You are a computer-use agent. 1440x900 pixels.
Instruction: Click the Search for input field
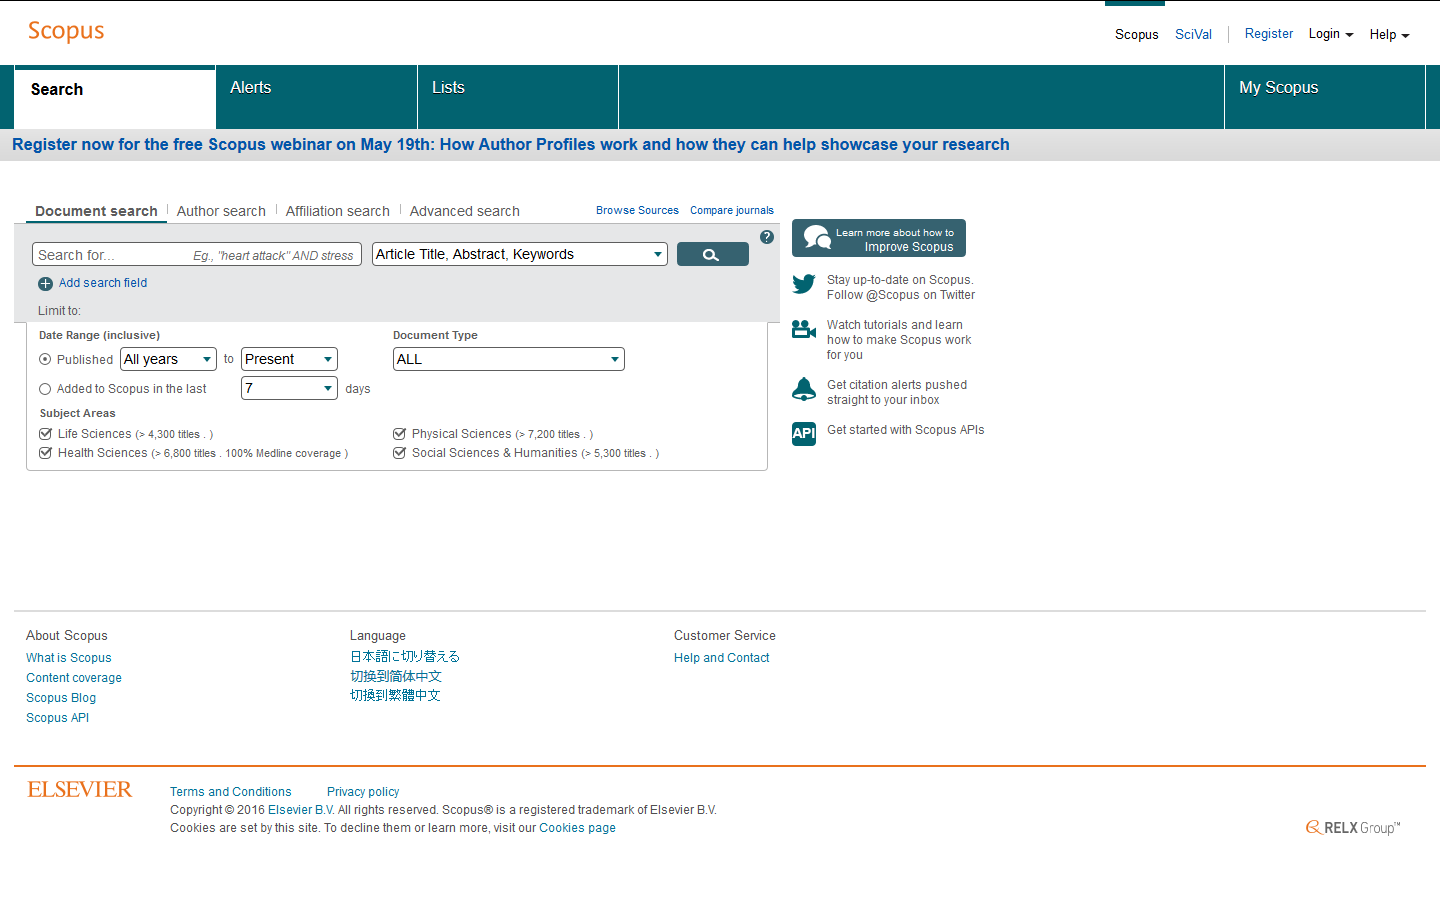click(x=197, y=255)
